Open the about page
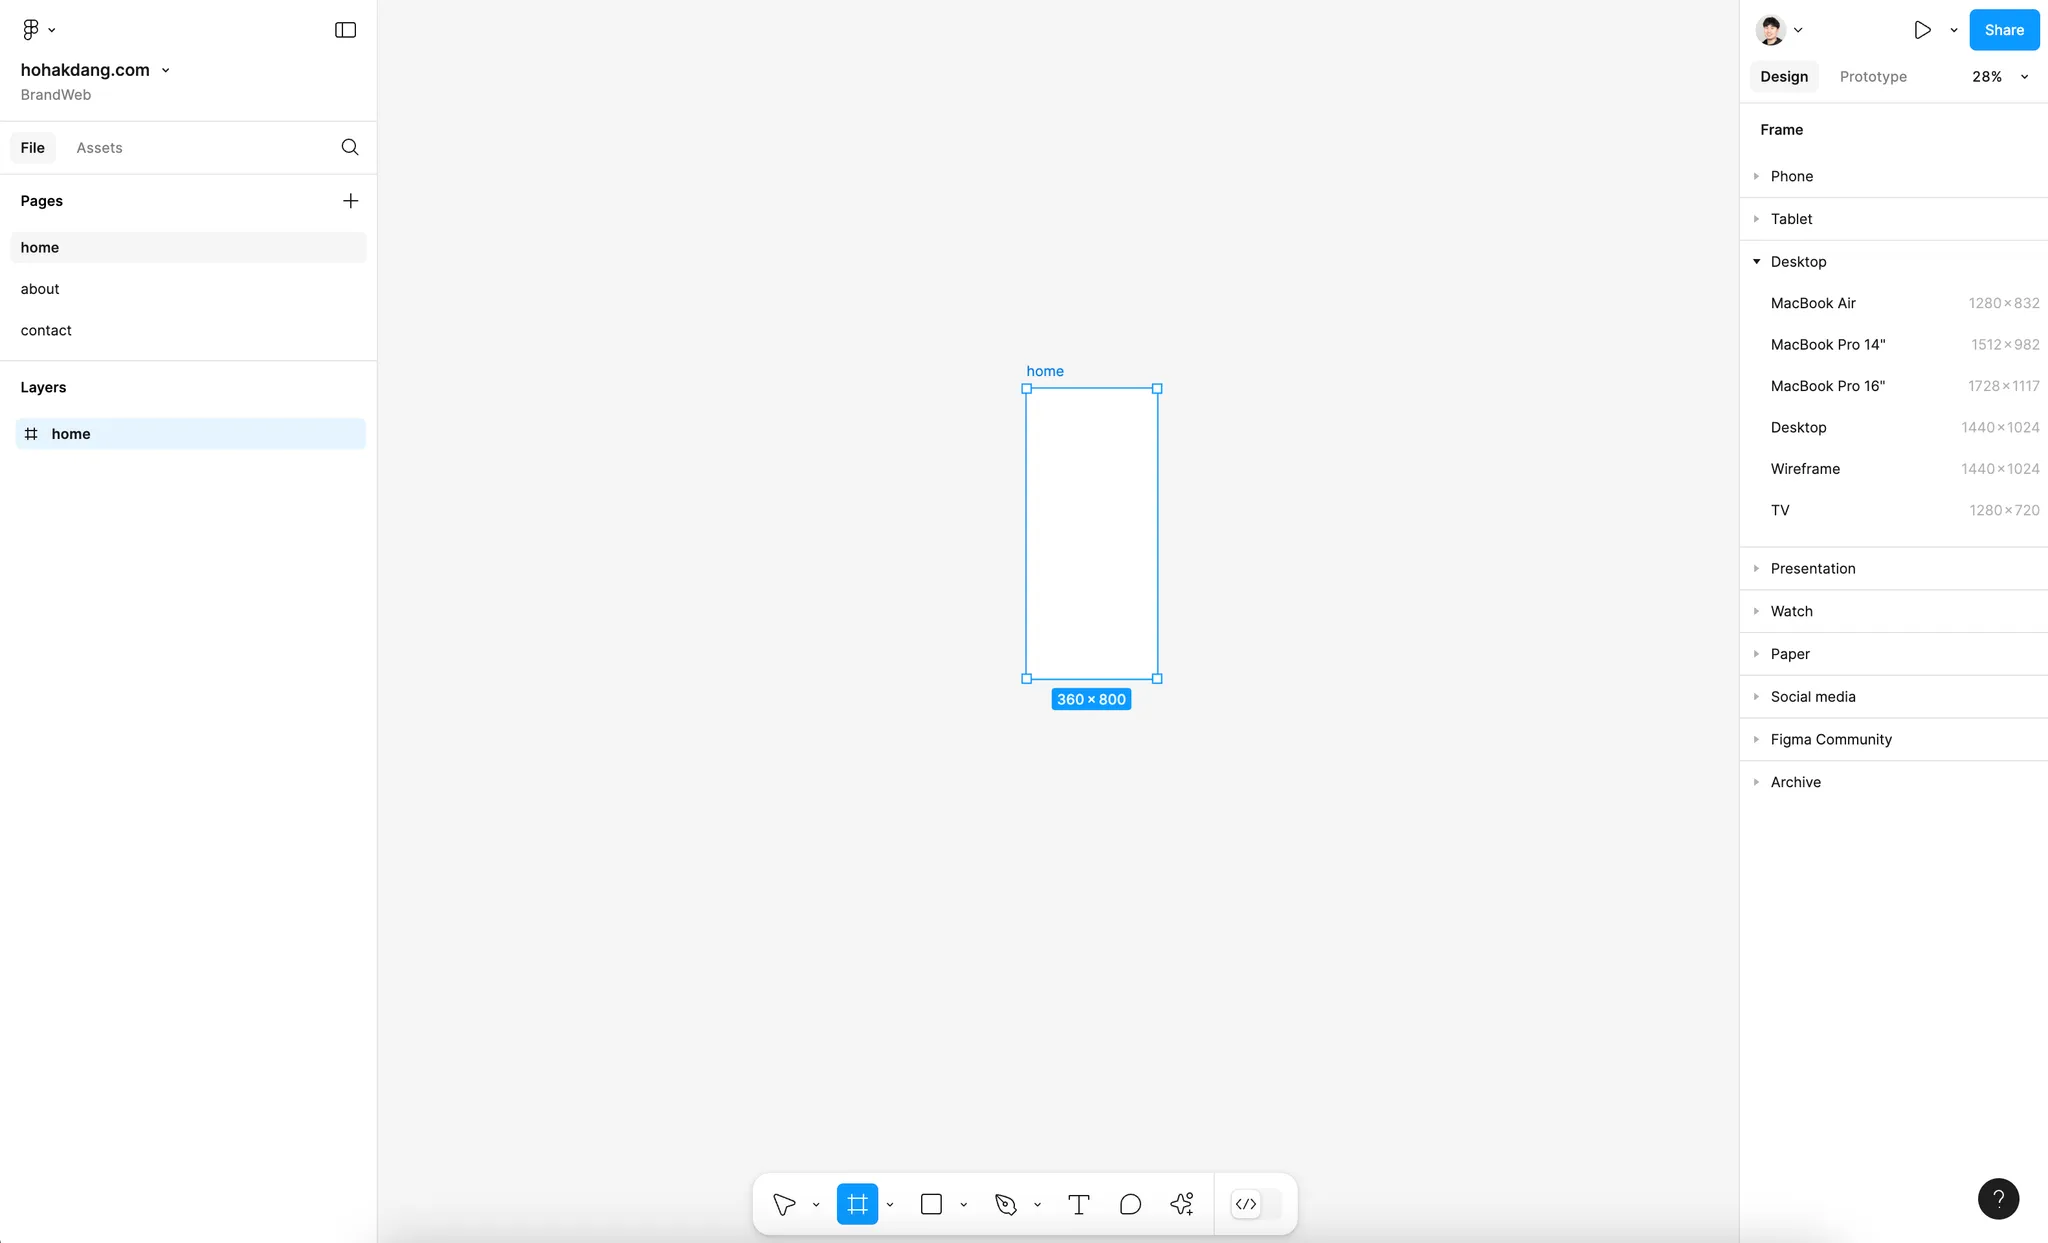This screenshot has width=2048, height=1243. click(40, 289)
